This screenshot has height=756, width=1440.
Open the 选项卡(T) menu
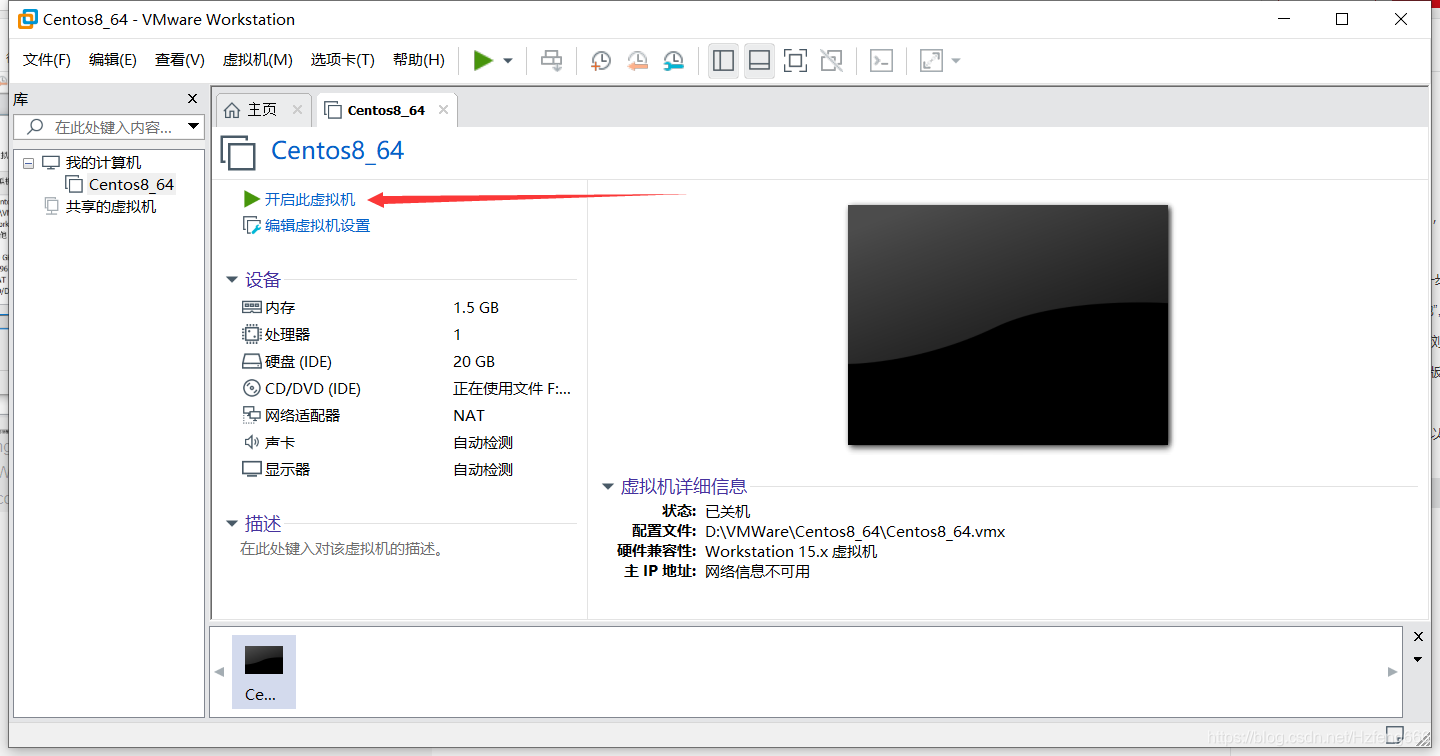click(x=342, y=60)
